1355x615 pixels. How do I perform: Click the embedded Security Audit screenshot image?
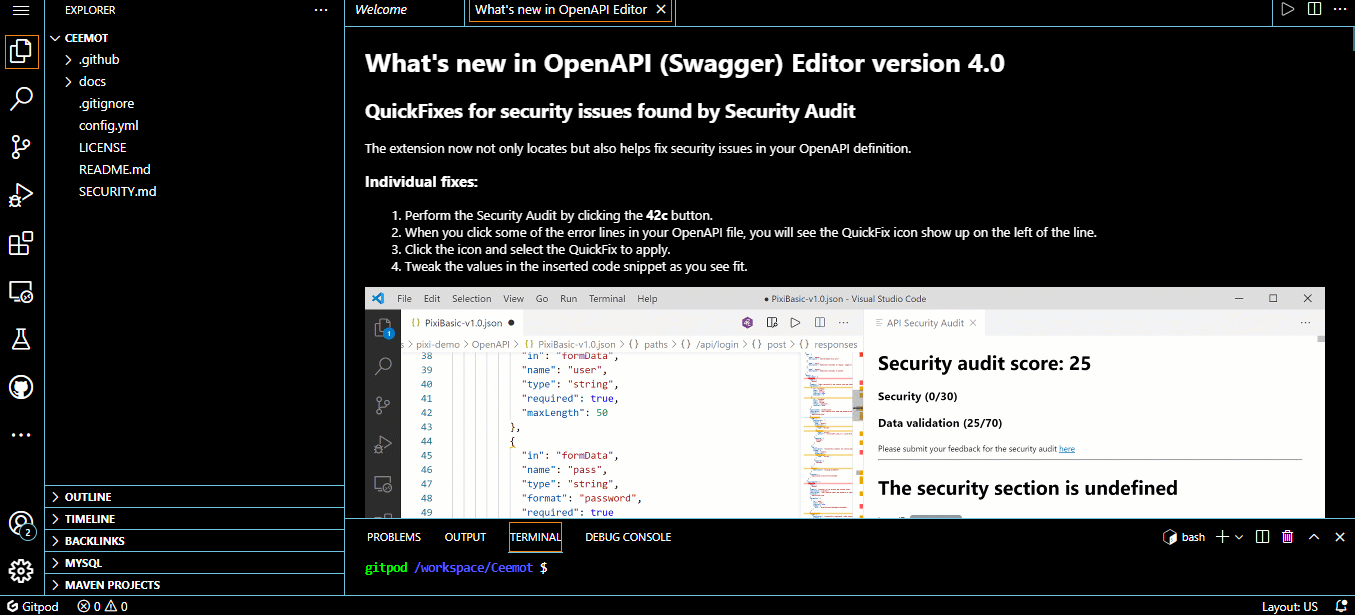[x=845, y=402]
